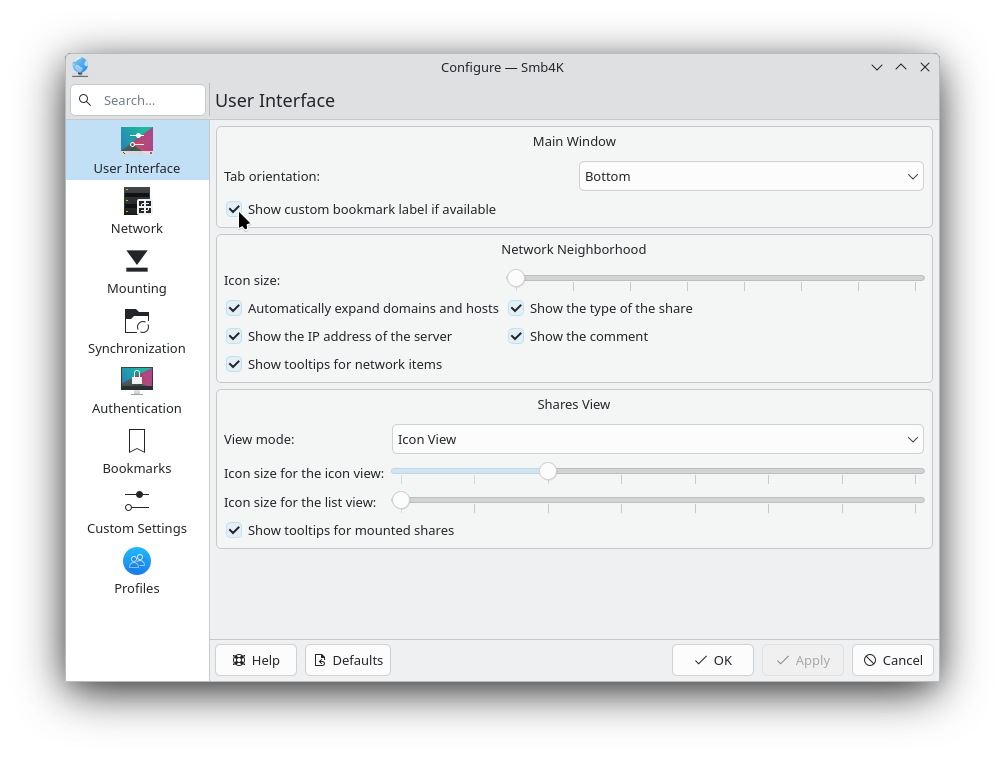Viewport: 1005px width, 759px height.
Task: Expand the Tab orientation dropdown
Action: (750, 176)
